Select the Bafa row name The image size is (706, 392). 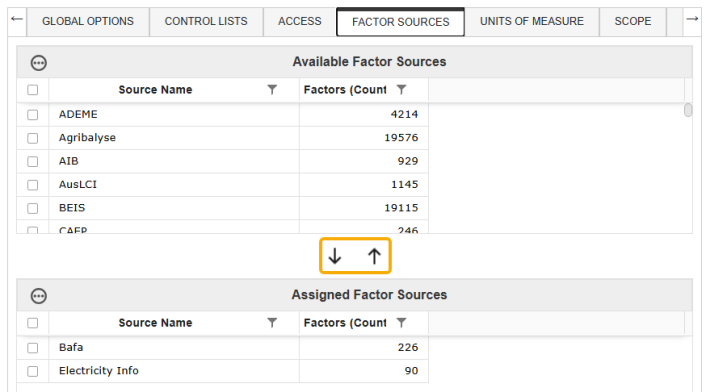[x=71, y=347]
